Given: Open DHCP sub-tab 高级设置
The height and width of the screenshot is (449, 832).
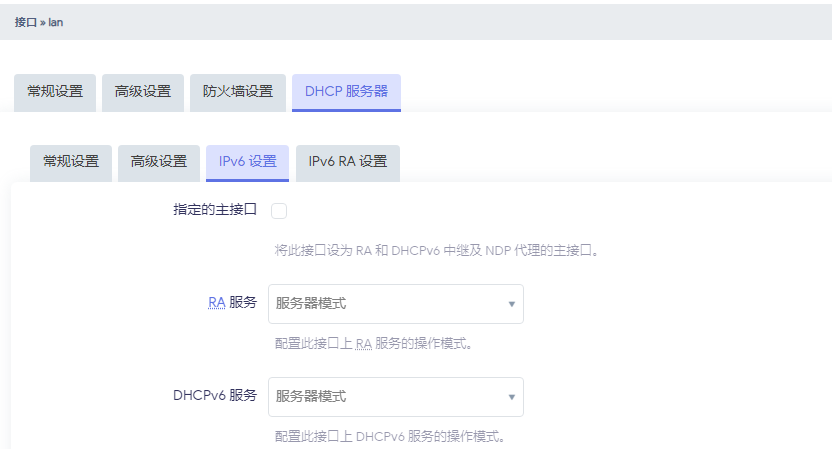Looking at the screenshot, I should tap(159, 162).
